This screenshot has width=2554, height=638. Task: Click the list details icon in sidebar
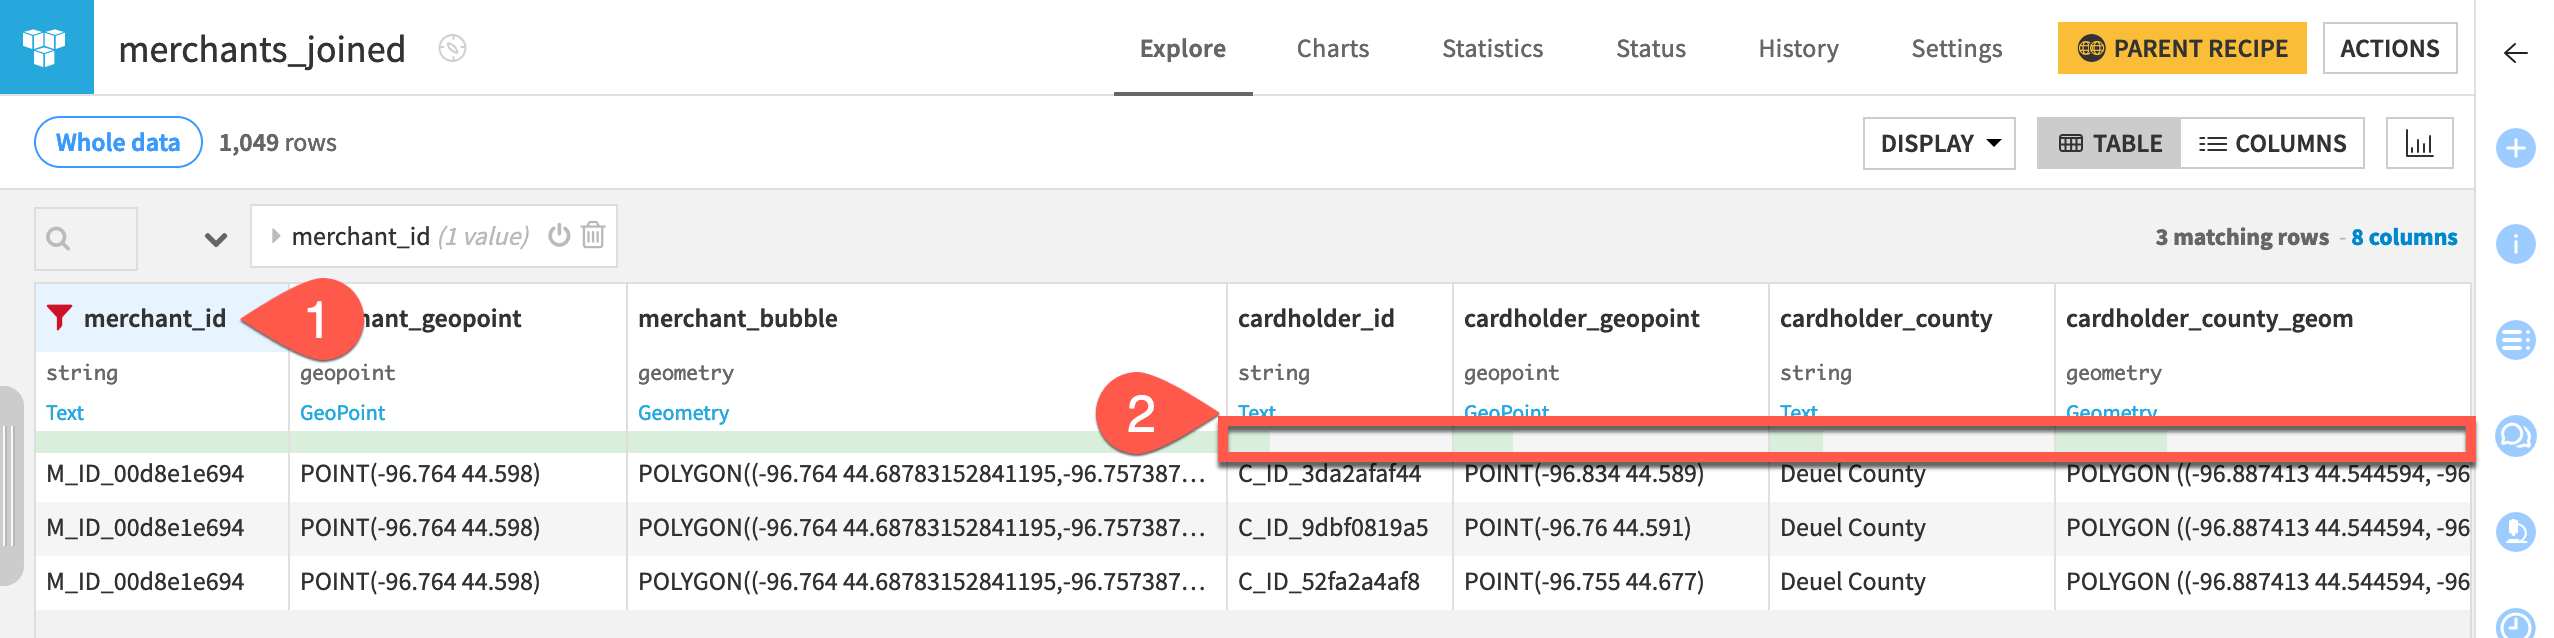(x=2515, y=339)
